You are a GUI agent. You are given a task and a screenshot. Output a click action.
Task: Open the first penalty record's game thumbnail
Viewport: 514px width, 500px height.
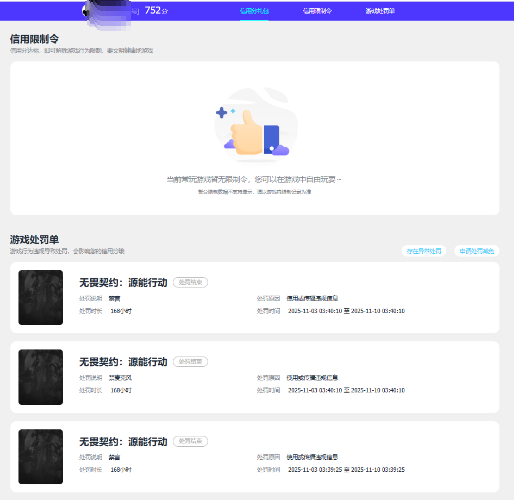(x=41, y=297)
